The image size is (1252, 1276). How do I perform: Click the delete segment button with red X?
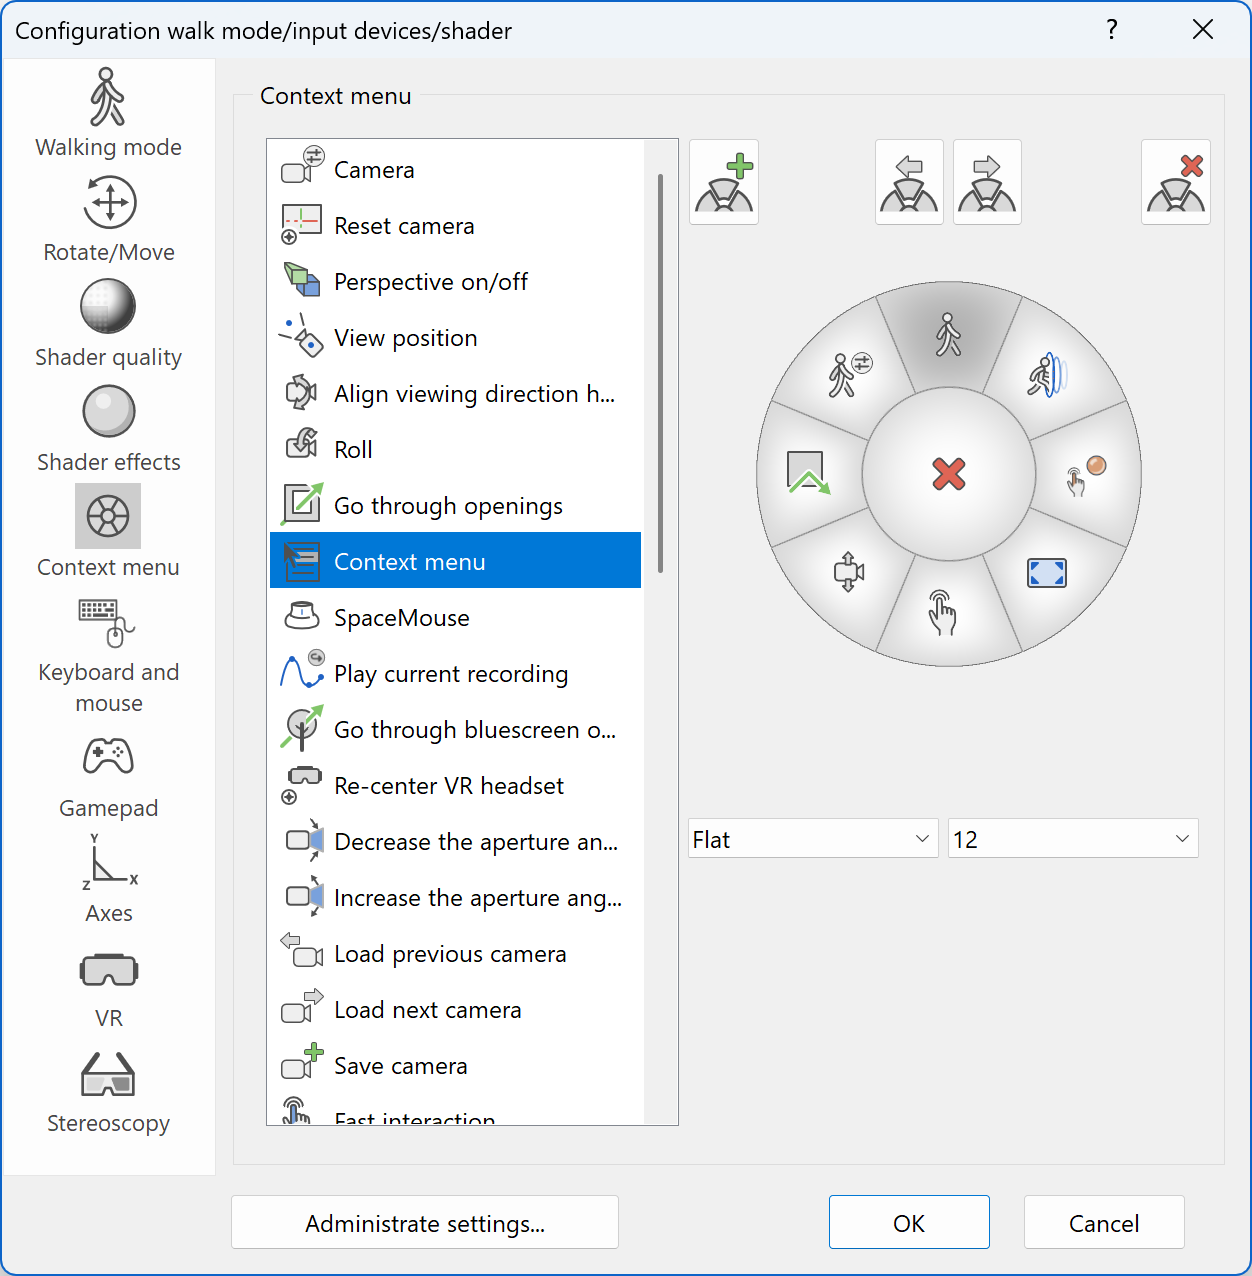[x=1176, y=182]
